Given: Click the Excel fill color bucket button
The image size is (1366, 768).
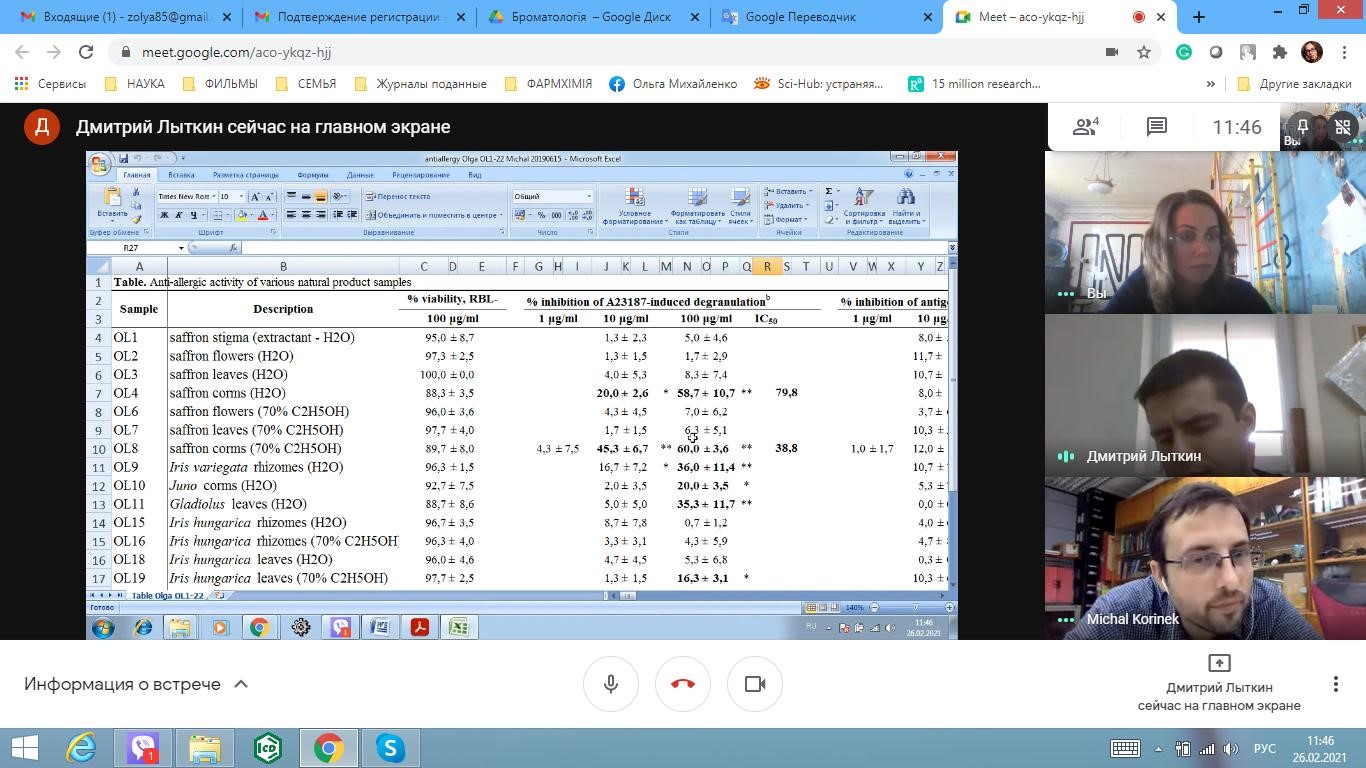Looking at the screenshot, I should click(242, 215).
